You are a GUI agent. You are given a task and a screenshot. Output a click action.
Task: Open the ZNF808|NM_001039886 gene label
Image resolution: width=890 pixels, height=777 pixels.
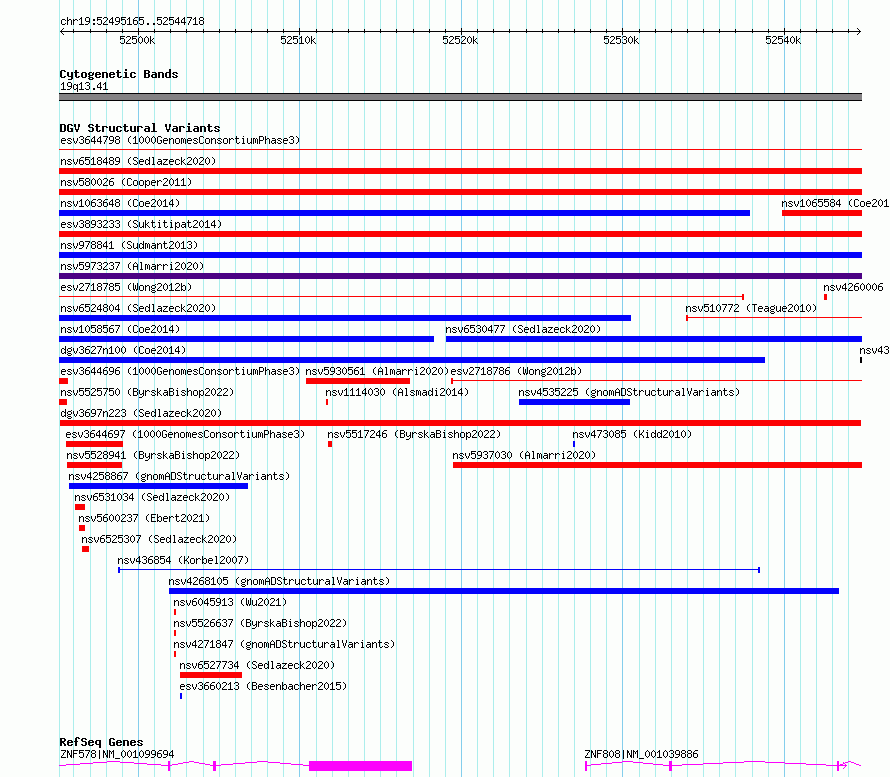[641, 754]
